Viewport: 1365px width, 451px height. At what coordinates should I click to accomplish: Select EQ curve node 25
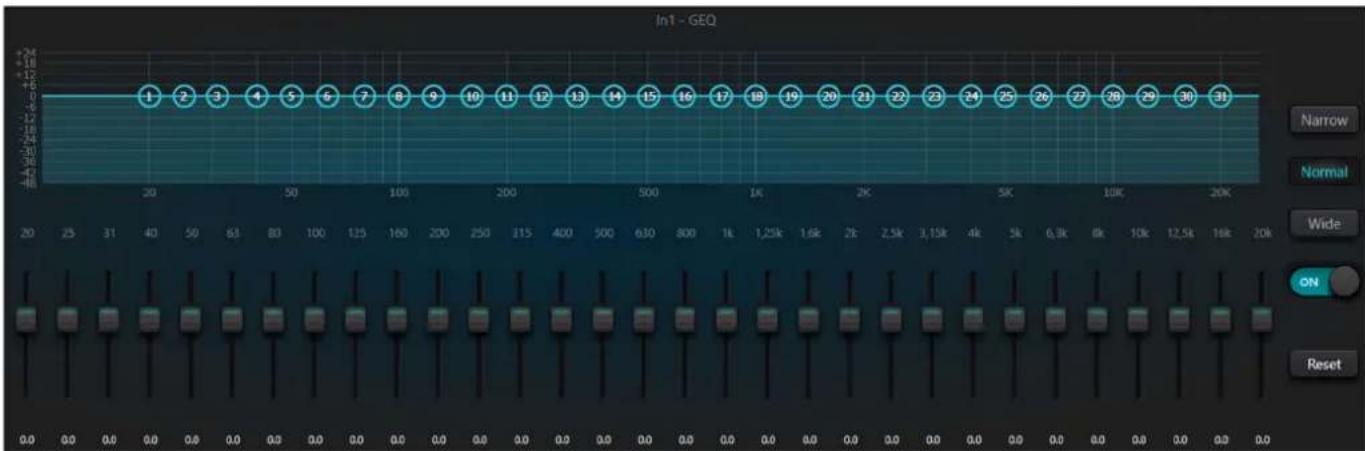pyautogui.click(x=1006, y=97)
